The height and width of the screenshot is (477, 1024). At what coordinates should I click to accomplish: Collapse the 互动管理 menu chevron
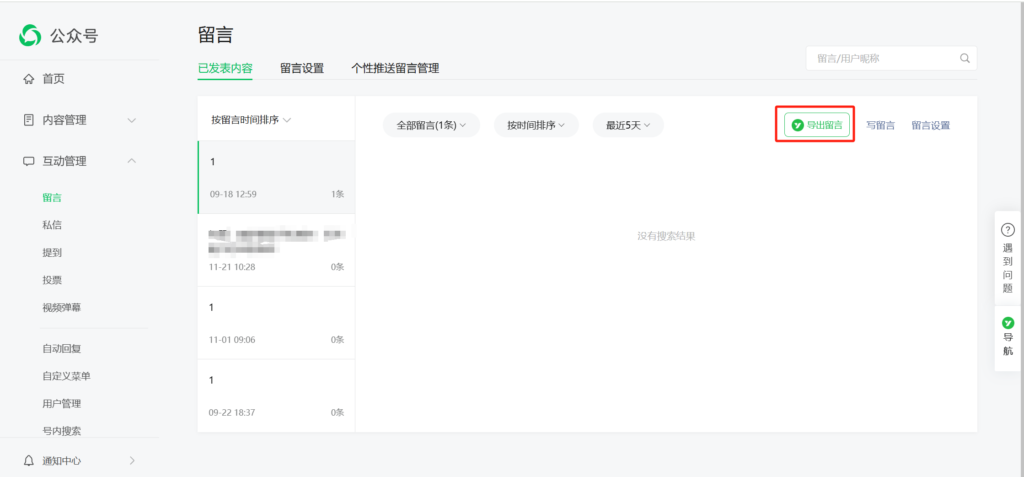(x=132, y=161)
